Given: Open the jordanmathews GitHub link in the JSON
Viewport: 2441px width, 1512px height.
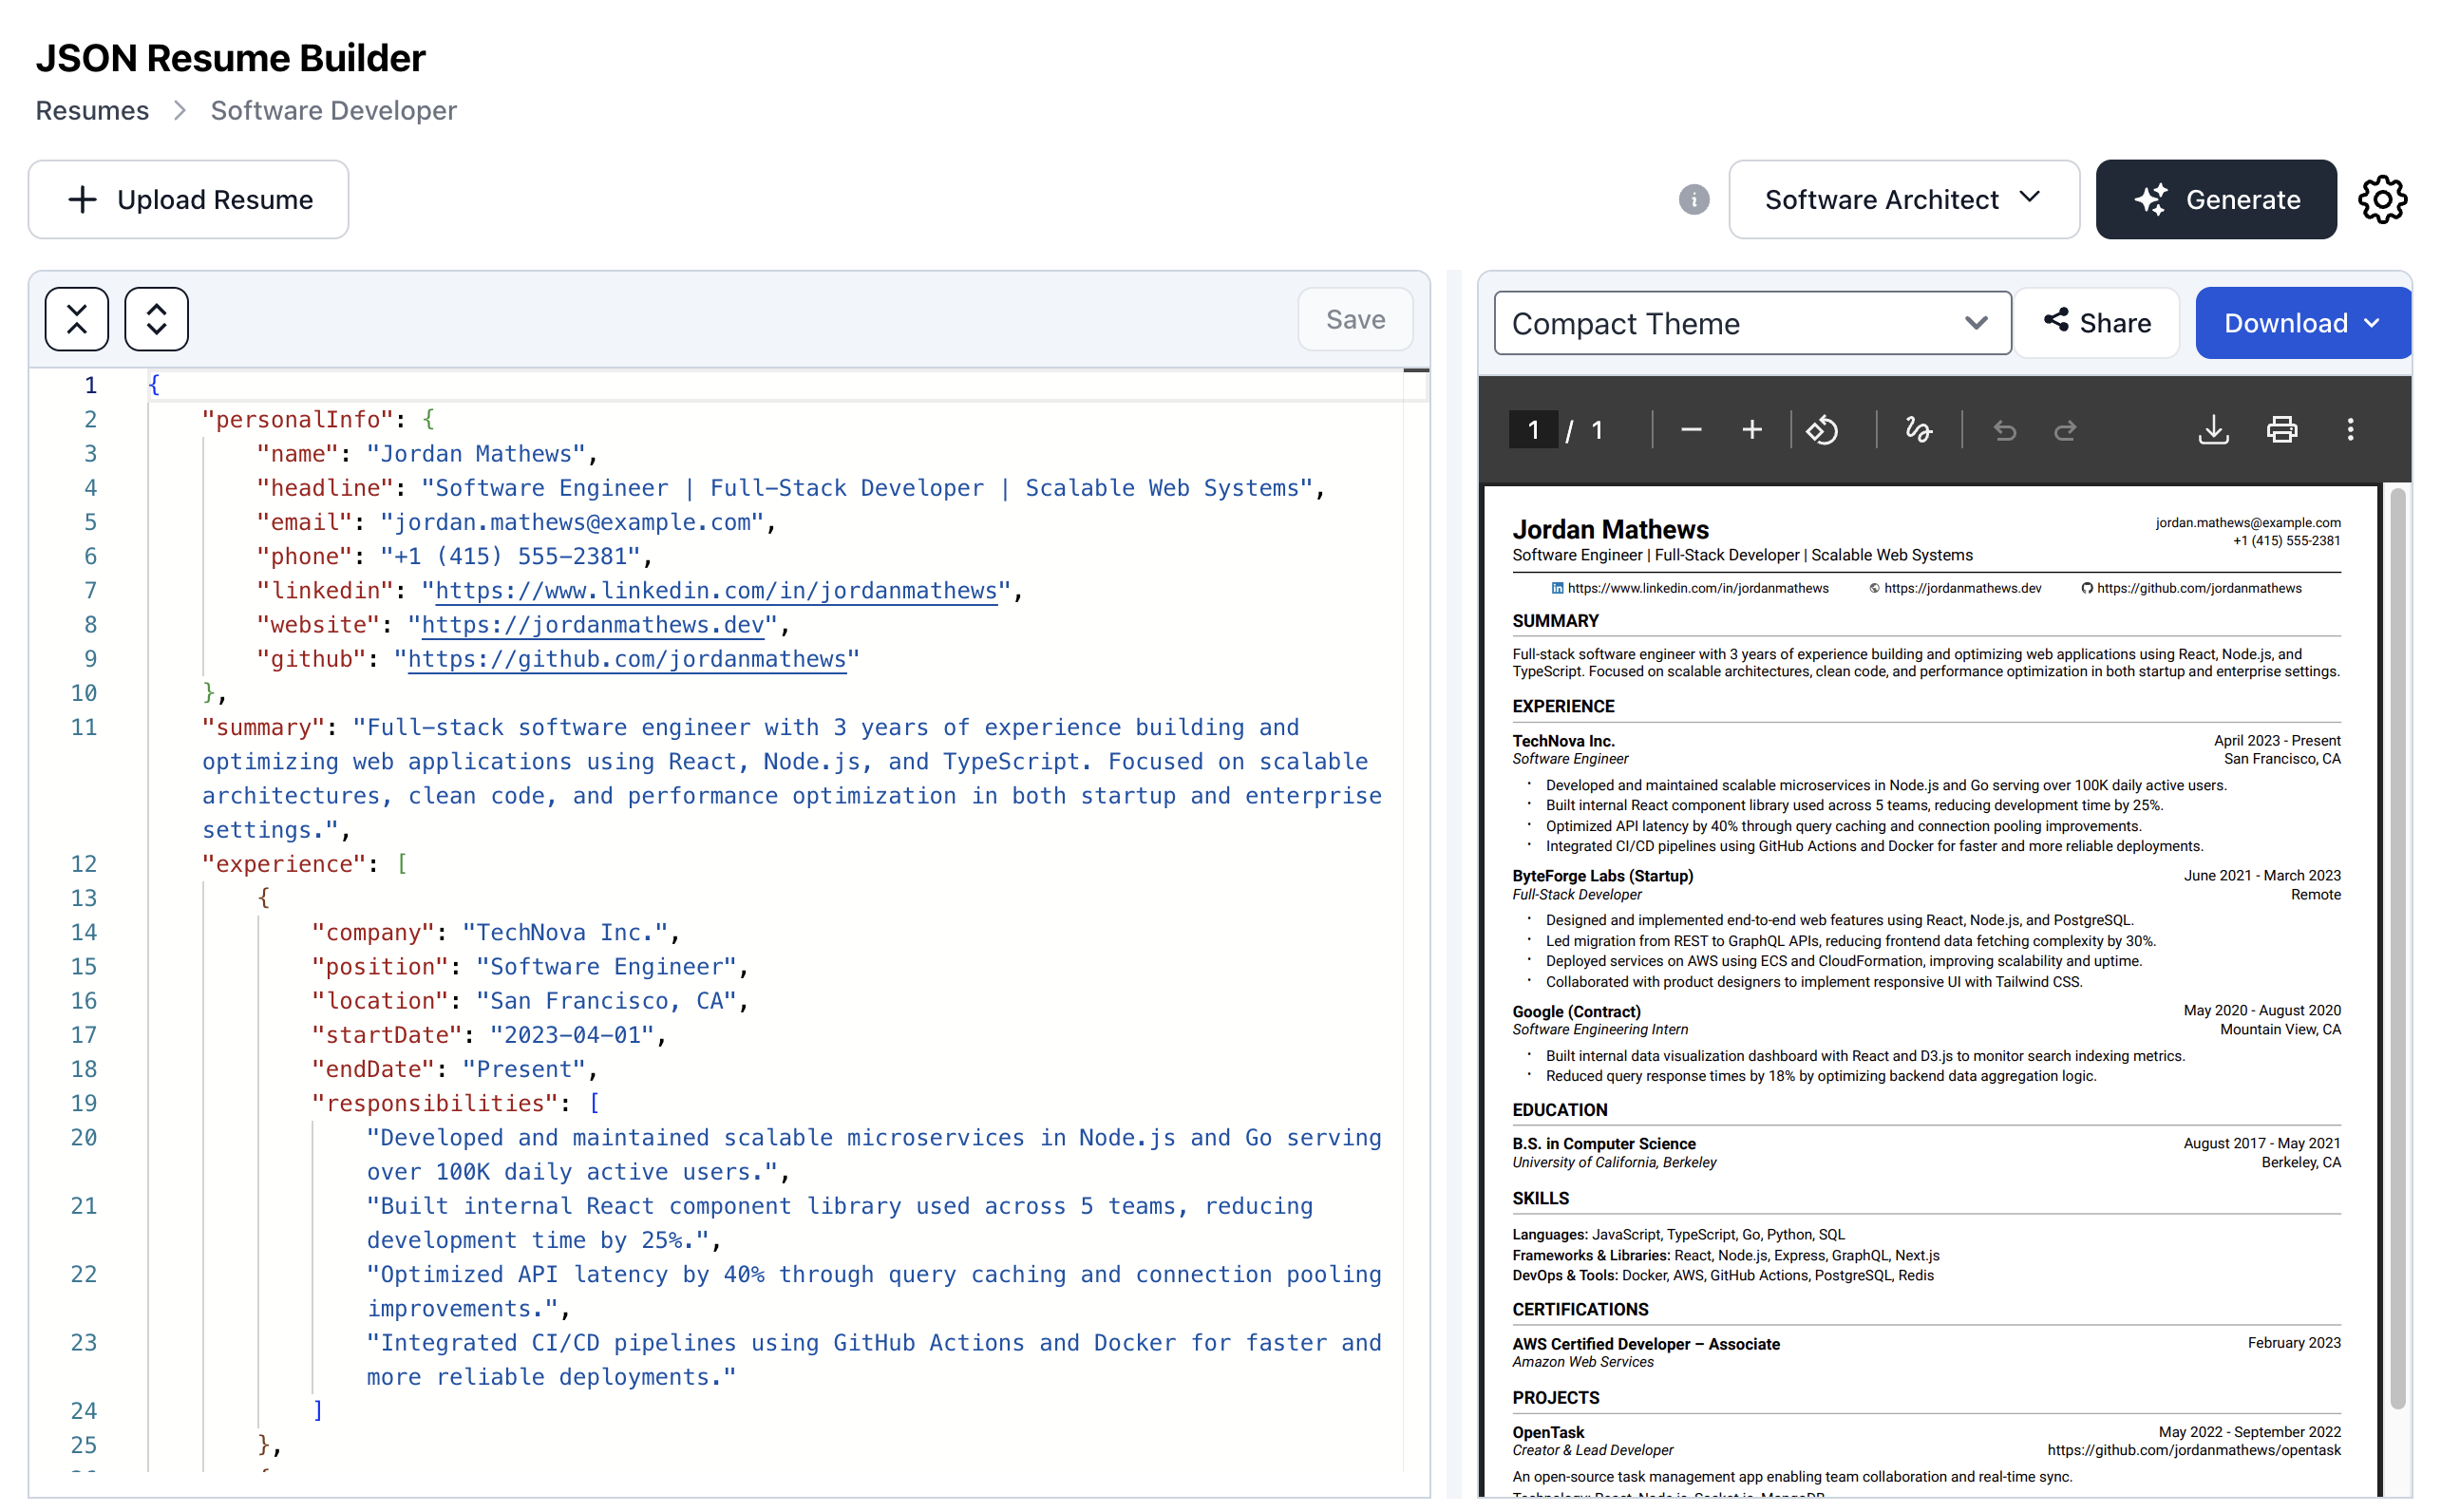Looking at the screenshot, I should click(x=627, y=658).
